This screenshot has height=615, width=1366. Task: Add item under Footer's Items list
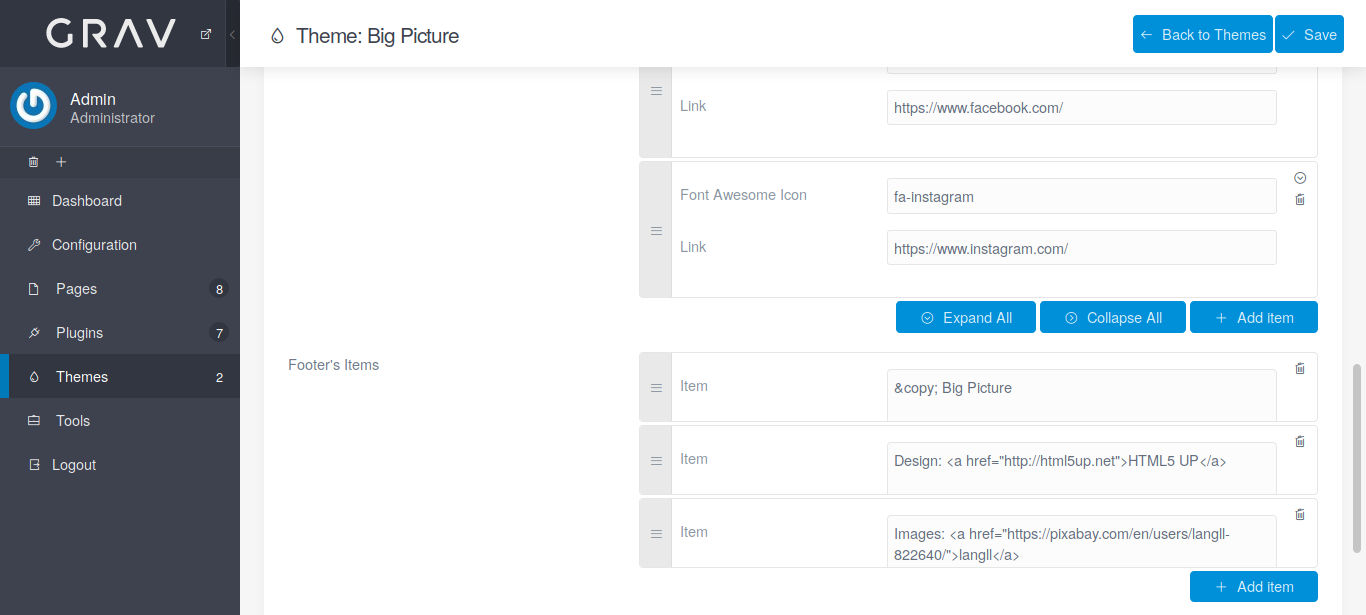coord(1253,587)
